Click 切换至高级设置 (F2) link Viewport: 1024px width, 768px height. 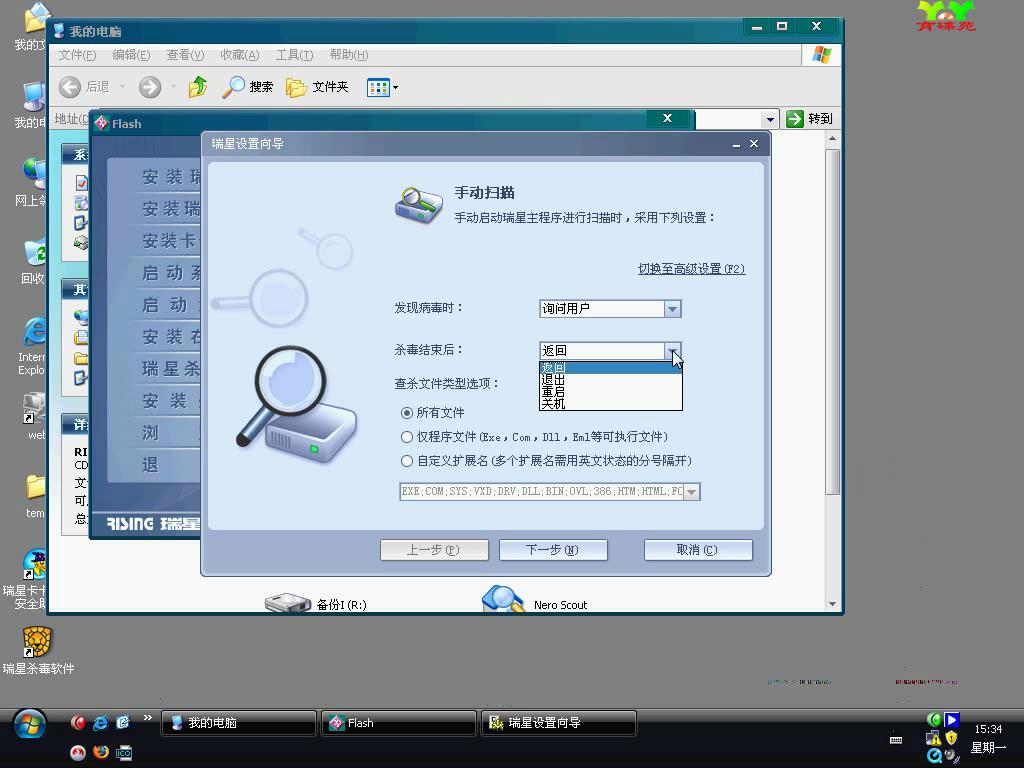pos(692,269)
